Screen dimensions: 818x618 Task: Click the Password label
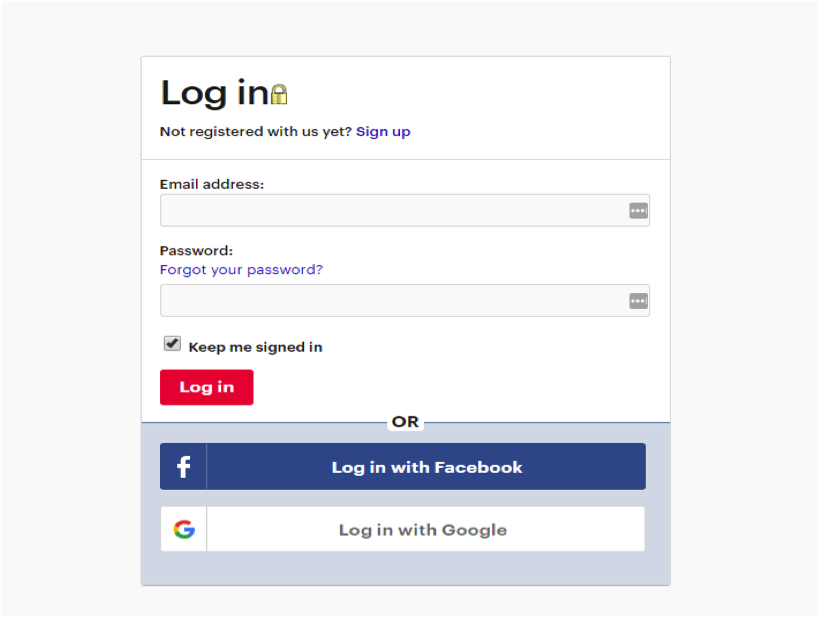(x=196, y=250)
